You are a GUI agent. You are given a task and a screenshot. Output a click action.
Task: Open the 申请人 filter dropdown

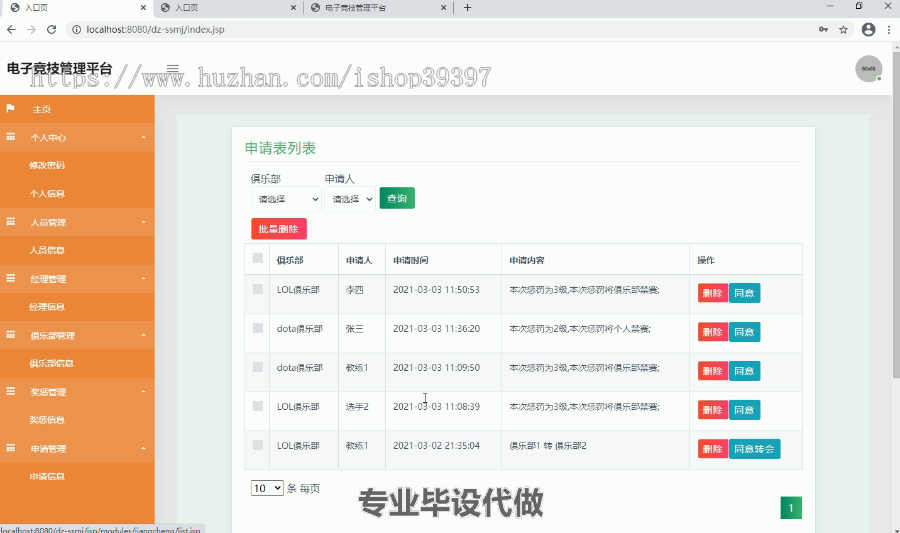click(x=350, y=199)
